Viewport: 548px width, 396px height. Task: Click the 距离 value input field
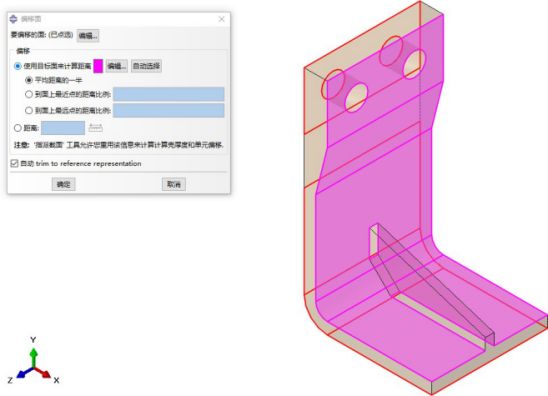coord(63,128)
